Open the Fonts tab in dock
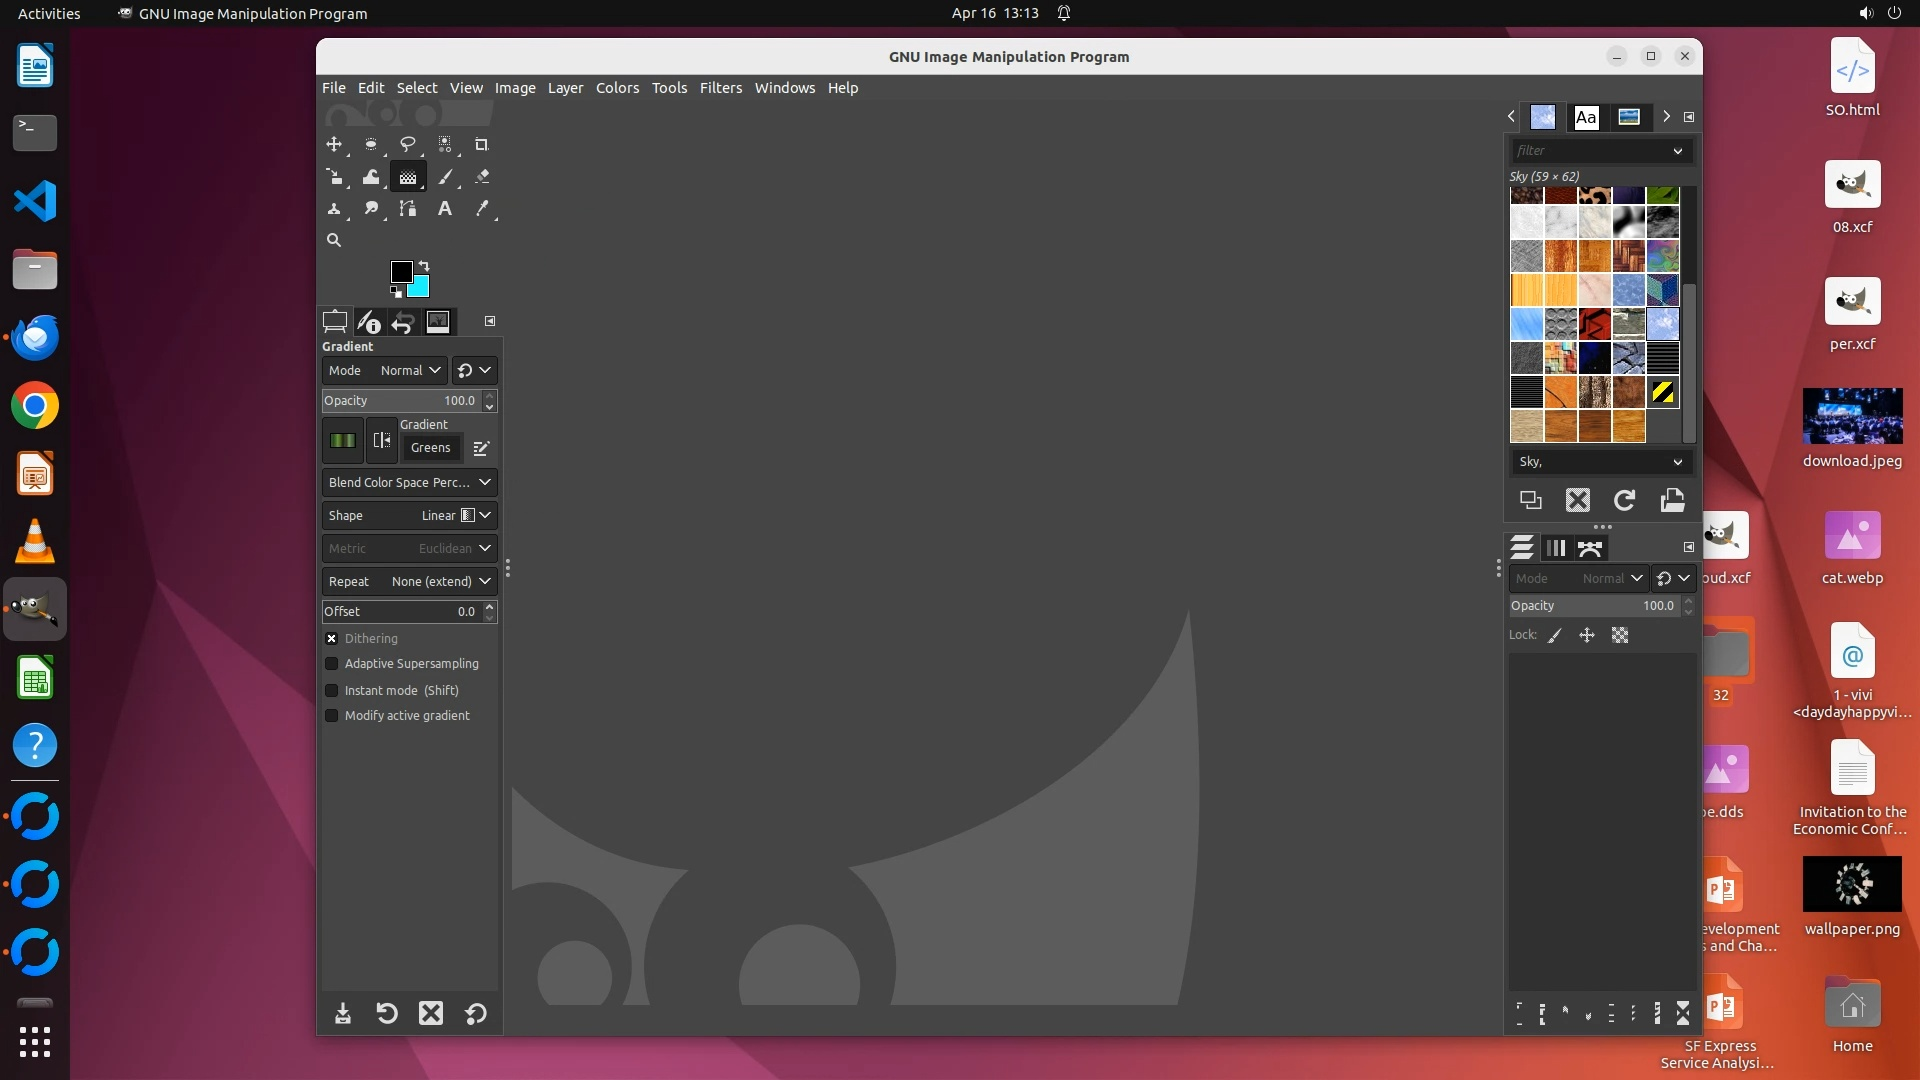Image resolution: width=1920 pixels, height=1080 pixels. [1586, 117]
